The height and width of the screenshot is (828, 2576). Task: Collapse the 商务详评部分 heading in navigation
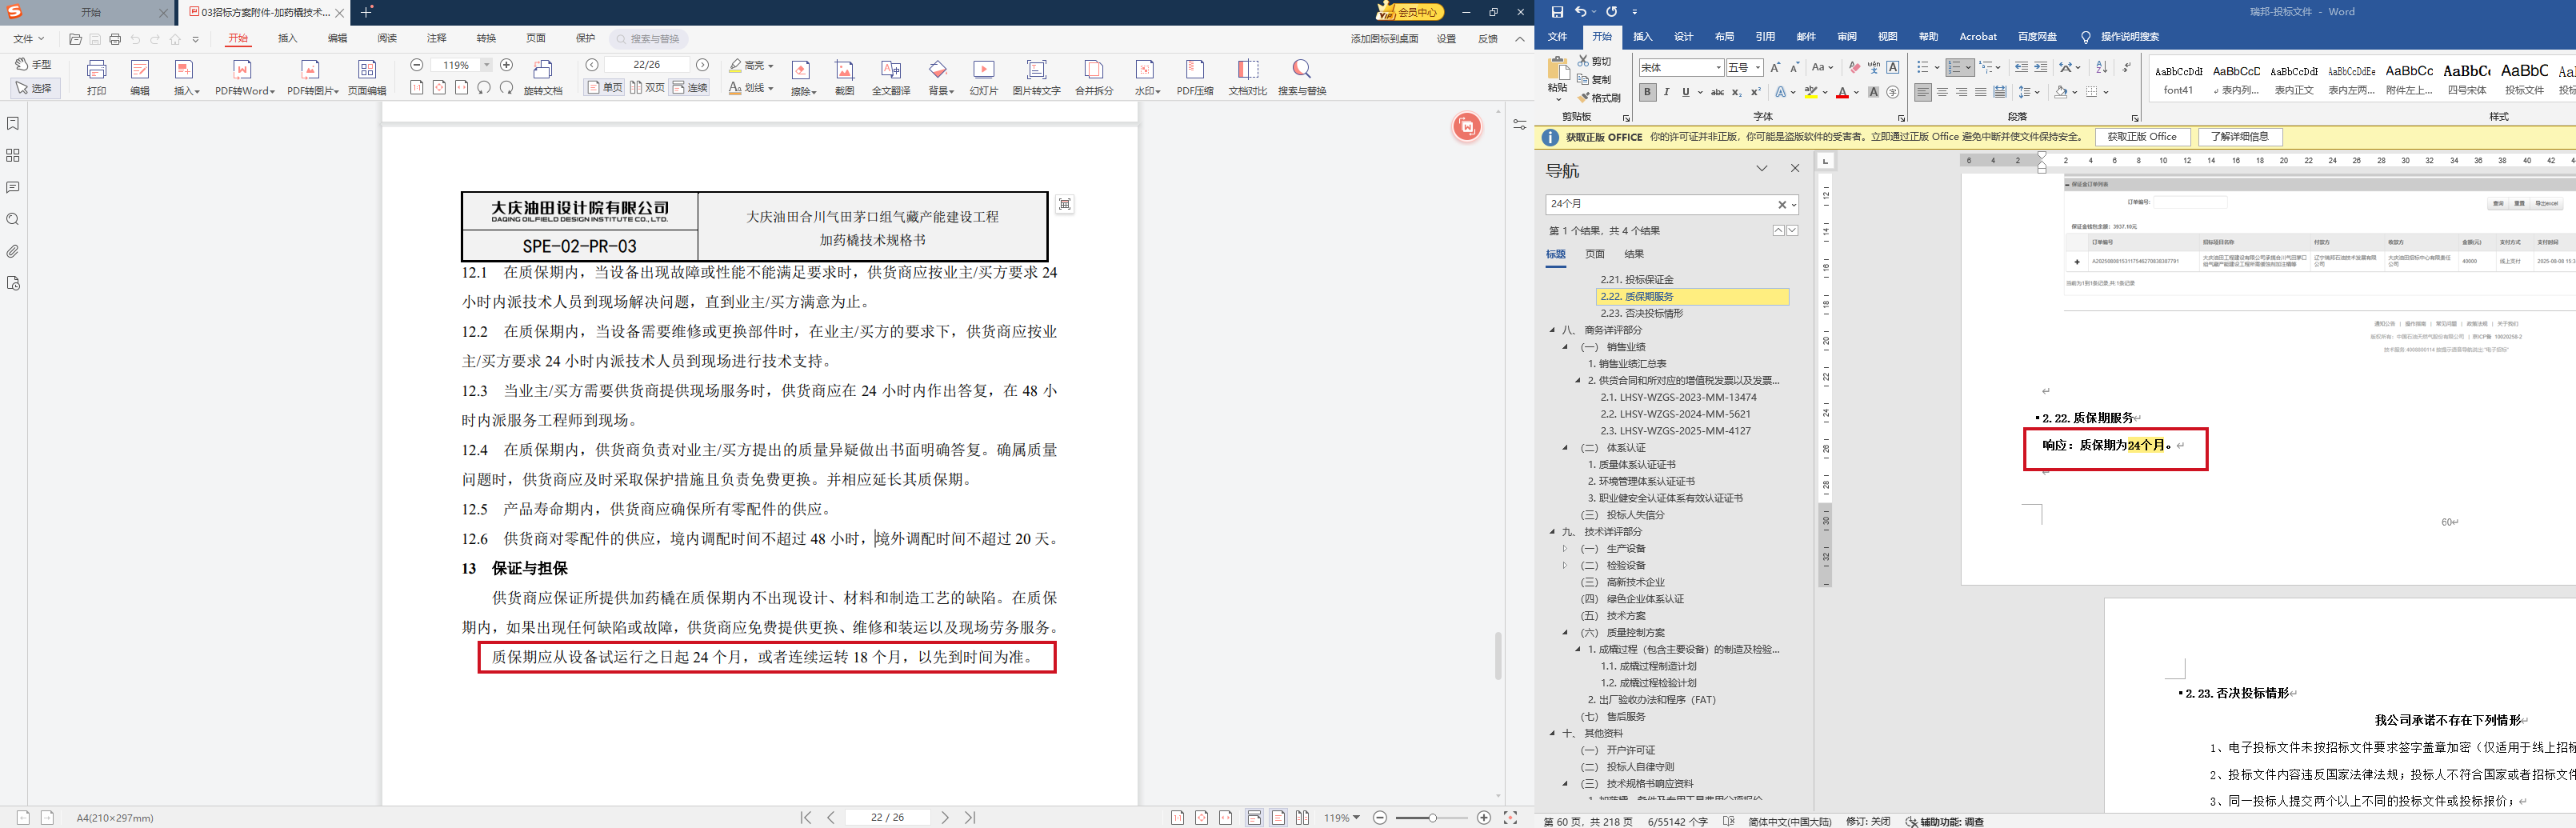click(x=1553, y=330)
